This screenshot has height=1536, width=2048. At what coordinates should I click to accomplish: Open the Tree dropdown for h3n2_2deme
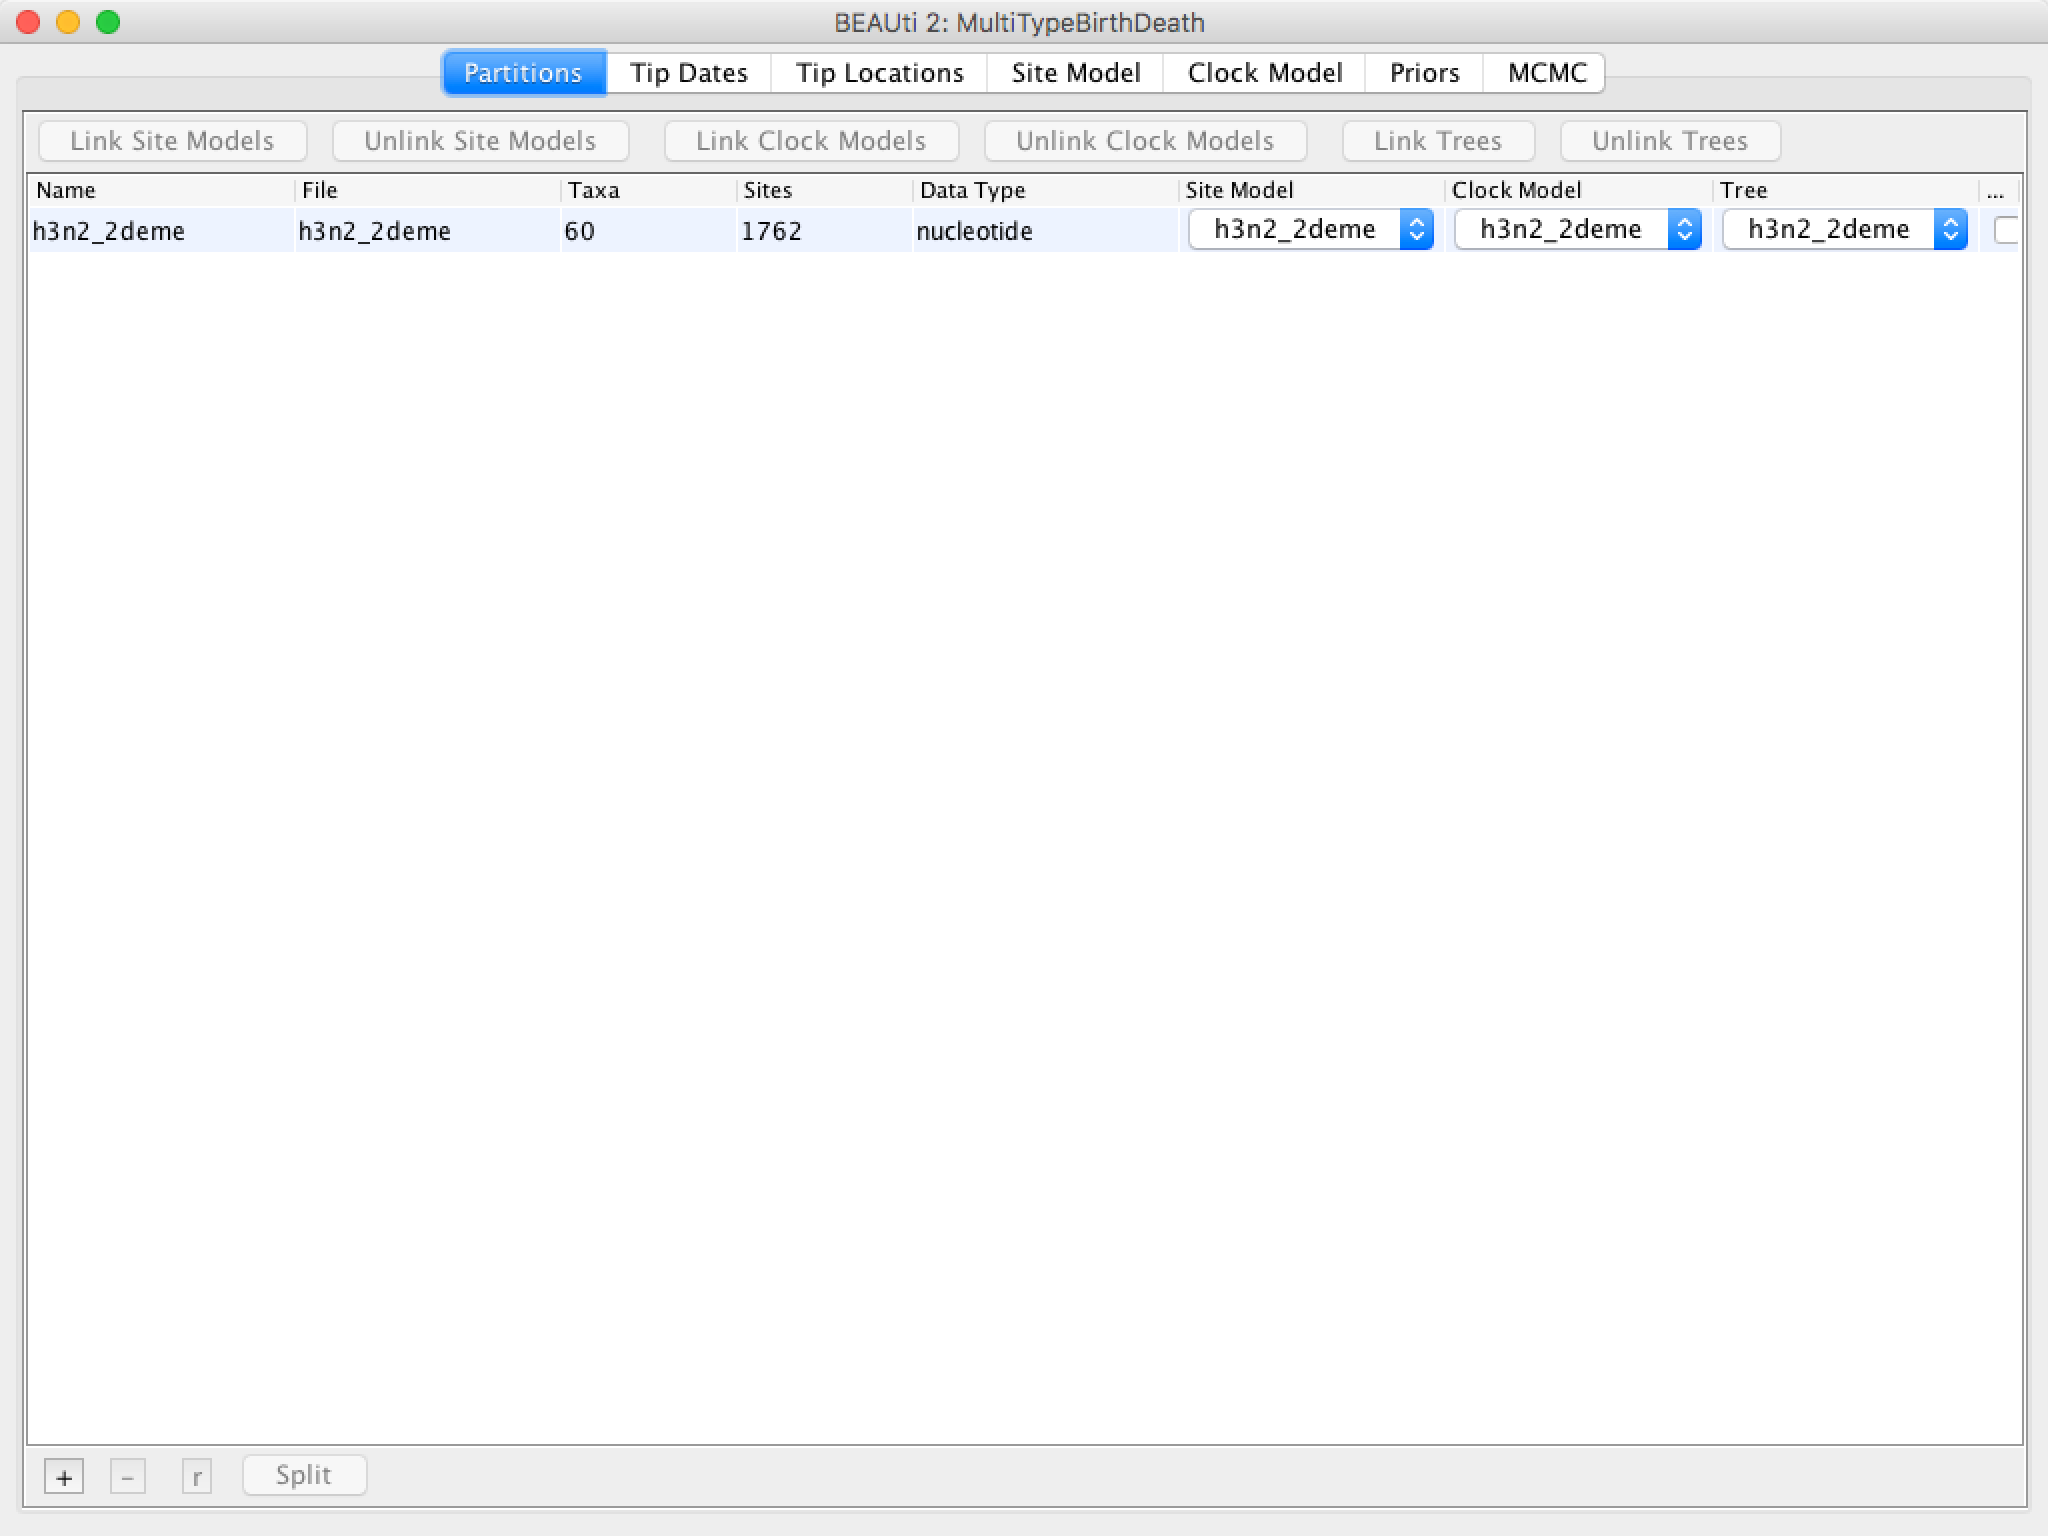pyautogui.click(x=1844, y=230)
